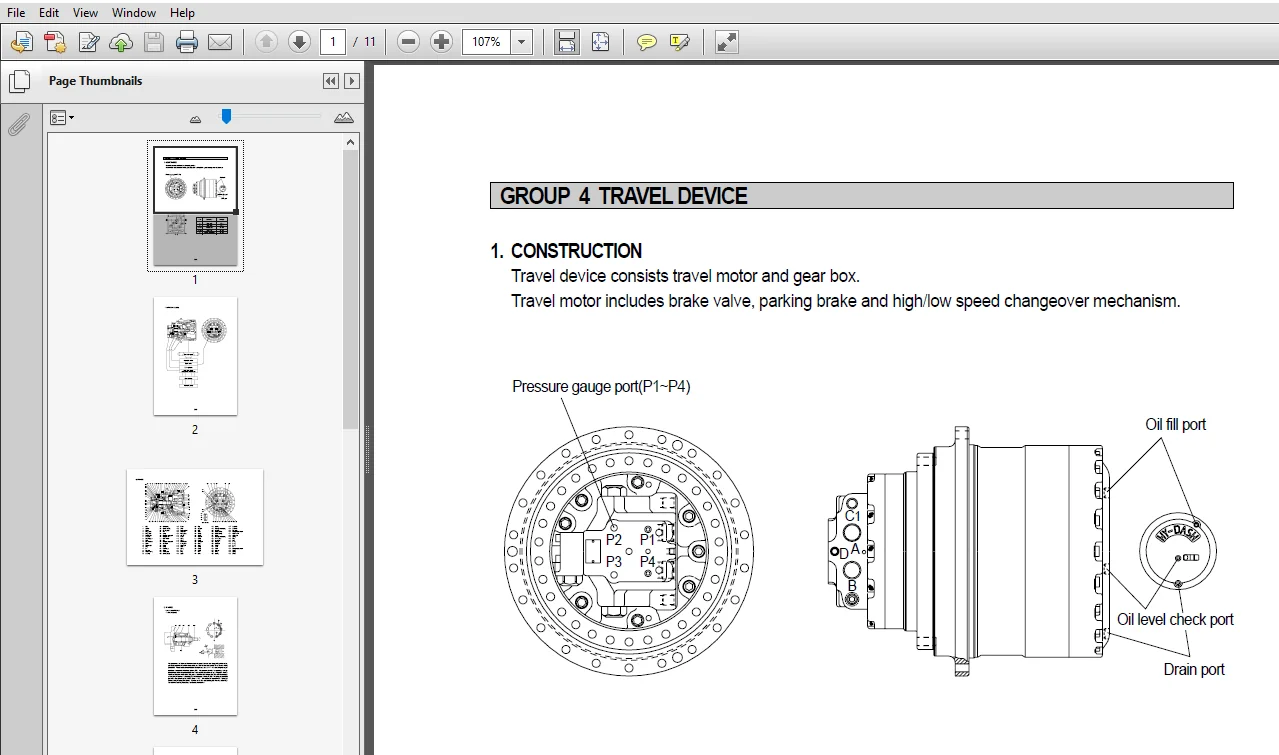
Task: Select page 2 thumbnail
Action: click(x=195, y=356)
